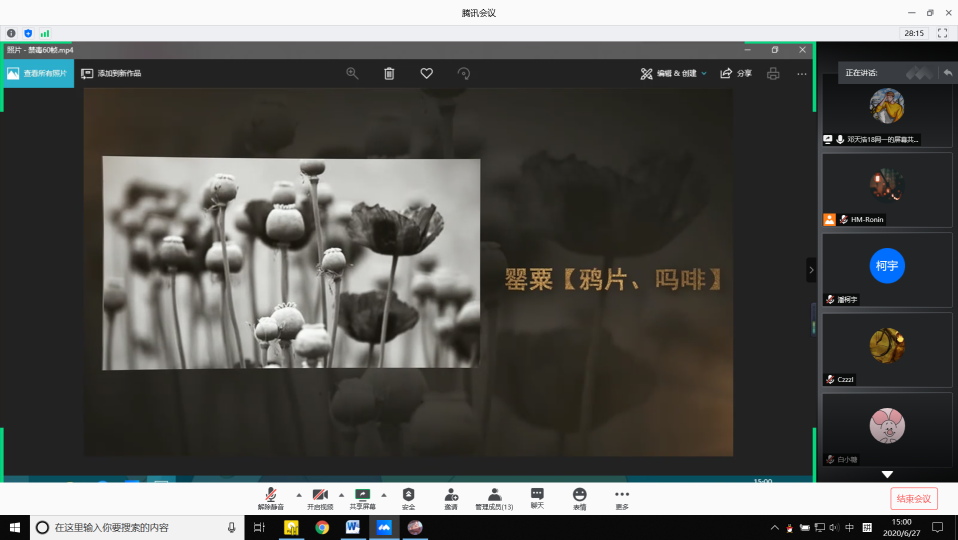This screenshot has width=958, height=540.
Task: Open the 编辑 & 创建 dropdown
Action: [674, 73]
